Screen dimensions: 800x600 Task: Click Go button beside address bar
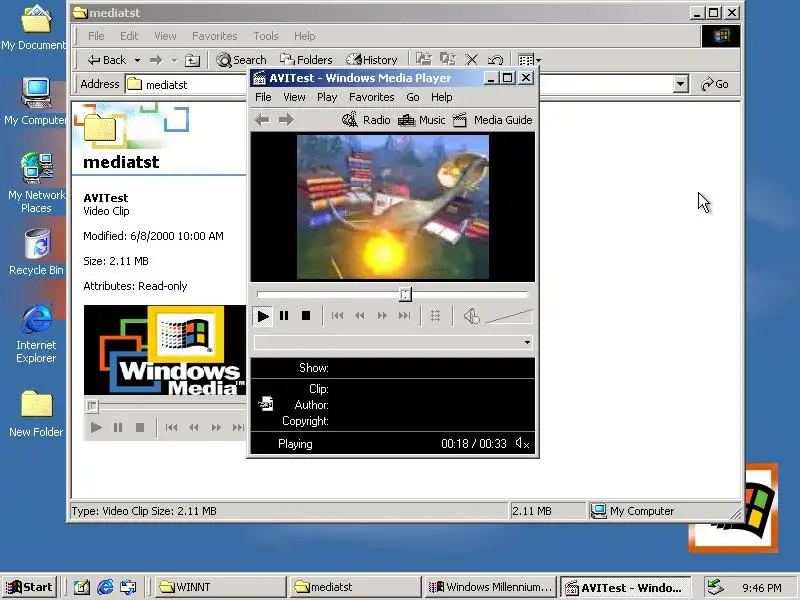[715, 84]
